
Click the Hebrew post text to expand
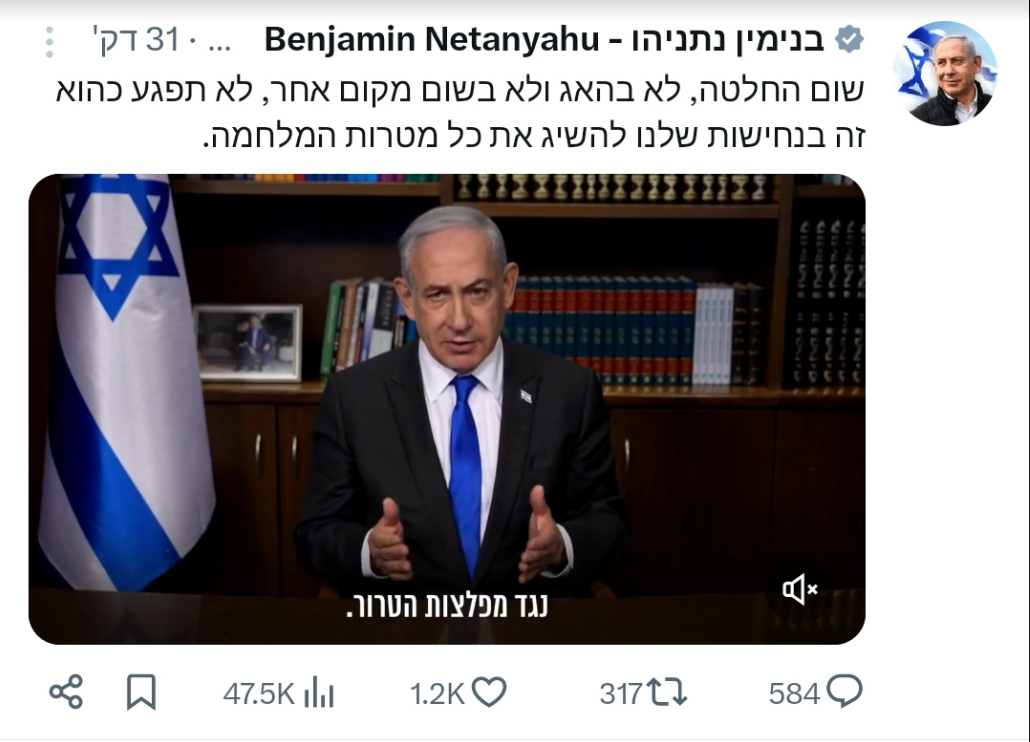point(460,114)
